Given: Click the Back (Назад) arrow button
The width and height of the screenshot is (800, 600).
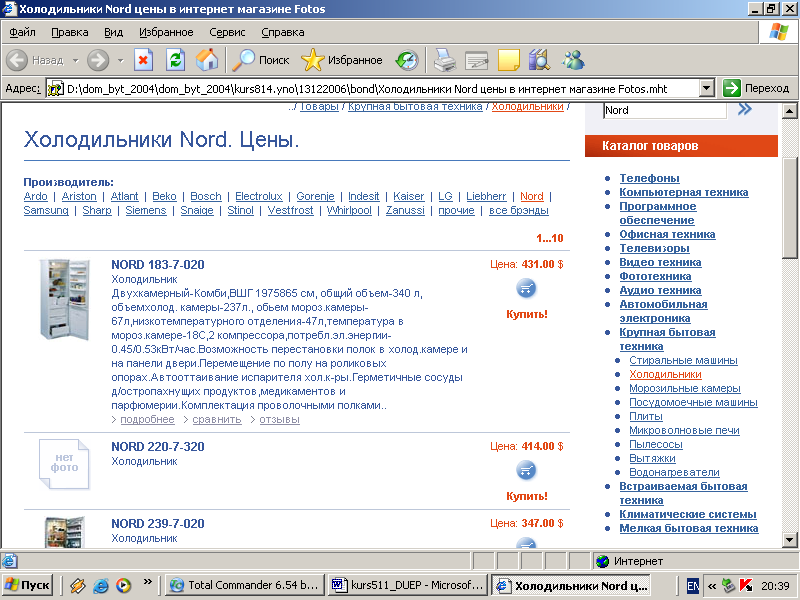Looking at the screenshot, I should pyautogui.click(x=17, y=60).
